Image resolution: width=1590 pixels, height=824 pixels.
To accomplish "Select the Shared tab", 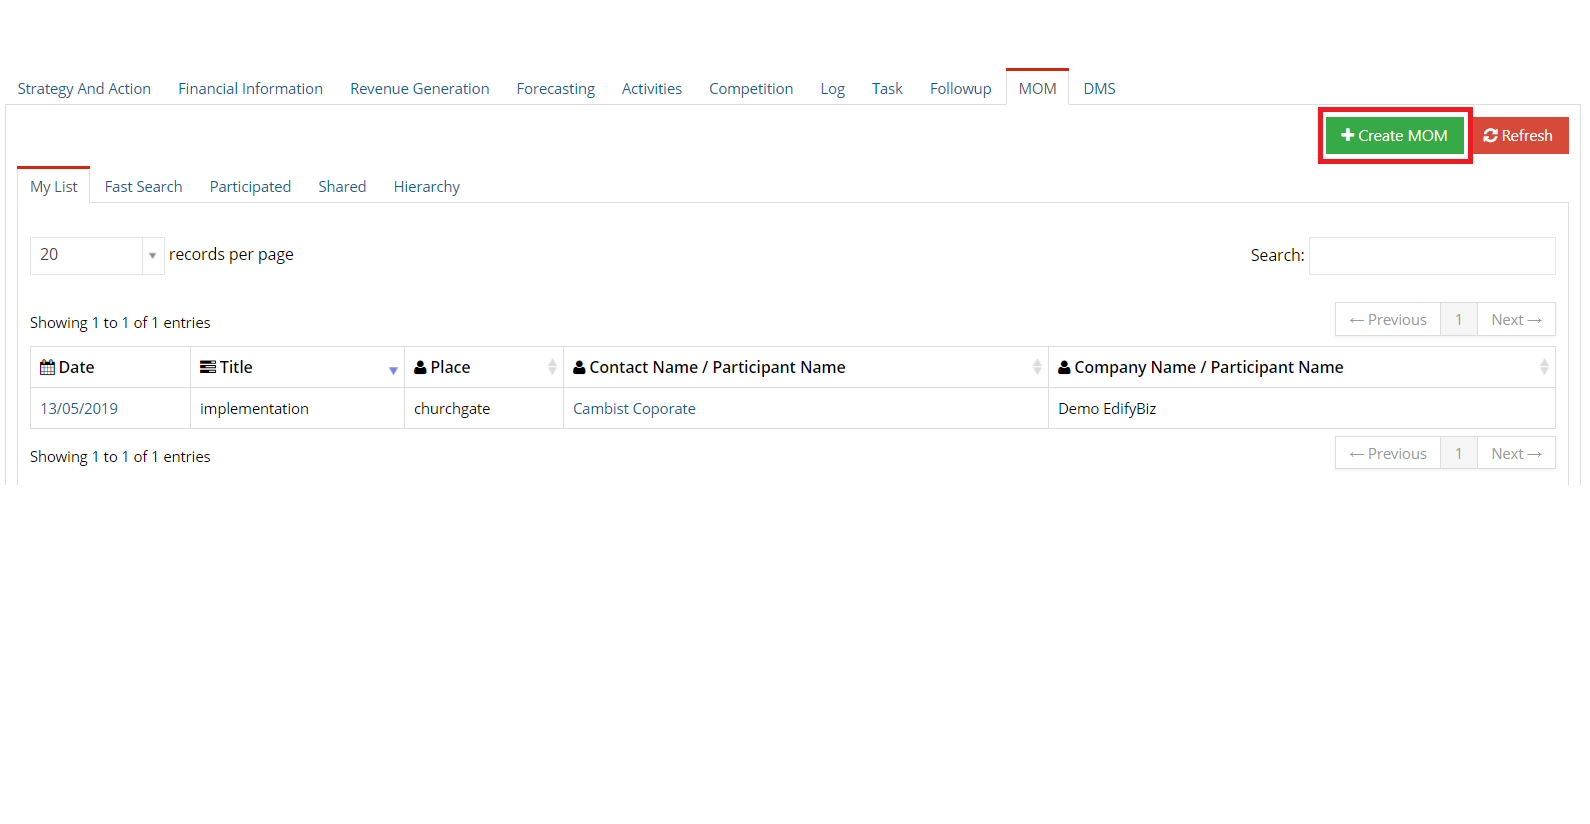I will coord(342,187).
